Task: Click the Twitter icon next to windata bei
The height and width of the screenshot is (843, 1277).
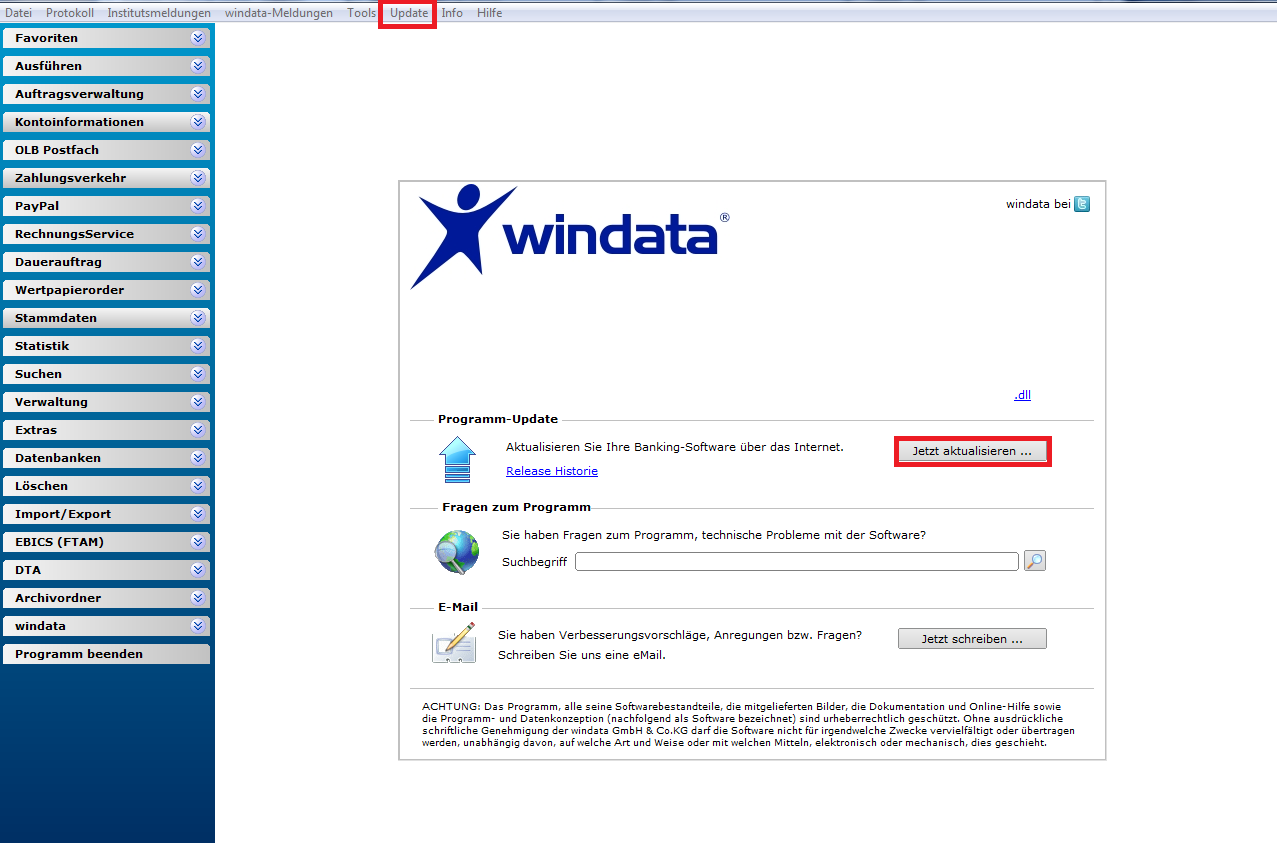Action: 1082,204
